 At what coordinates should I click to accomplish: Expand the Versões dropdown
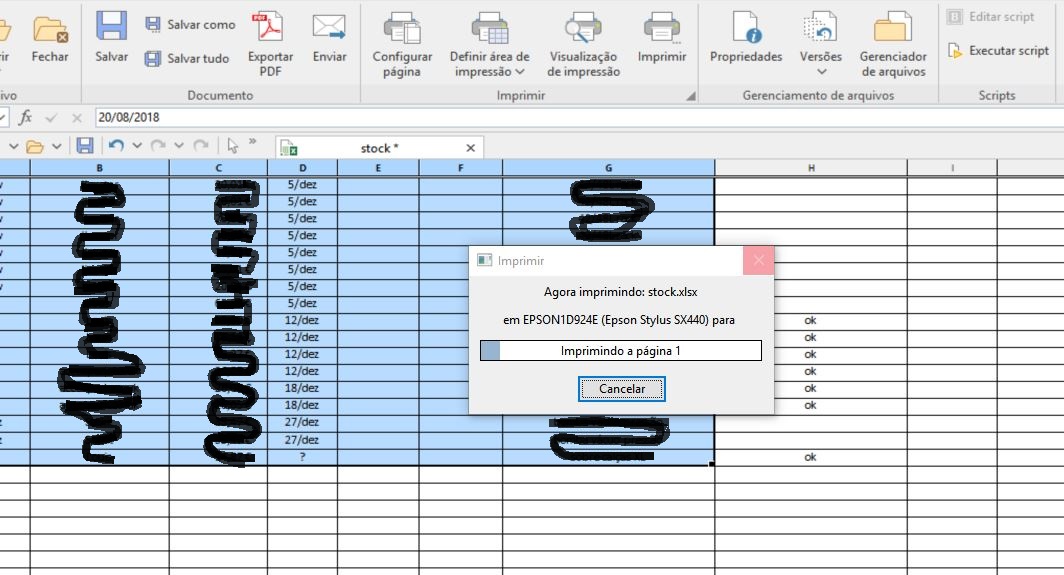click(x=821, y=71)
